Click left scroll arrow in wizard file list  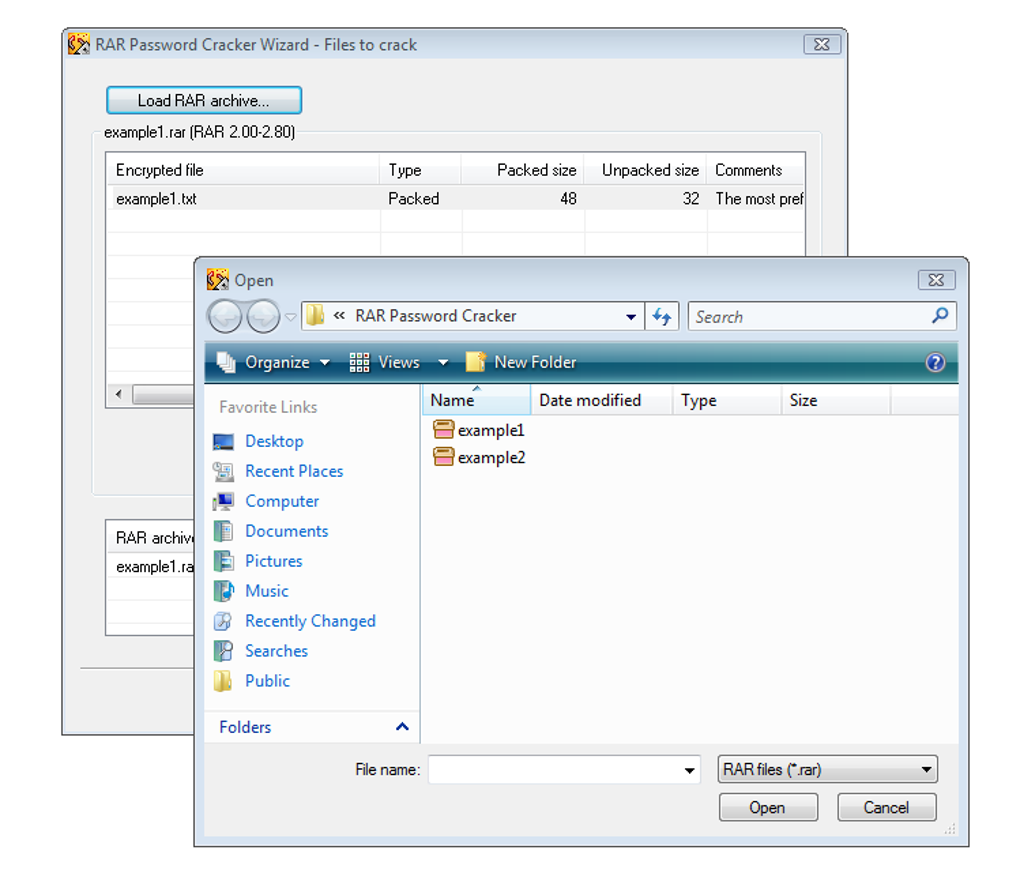118,393
